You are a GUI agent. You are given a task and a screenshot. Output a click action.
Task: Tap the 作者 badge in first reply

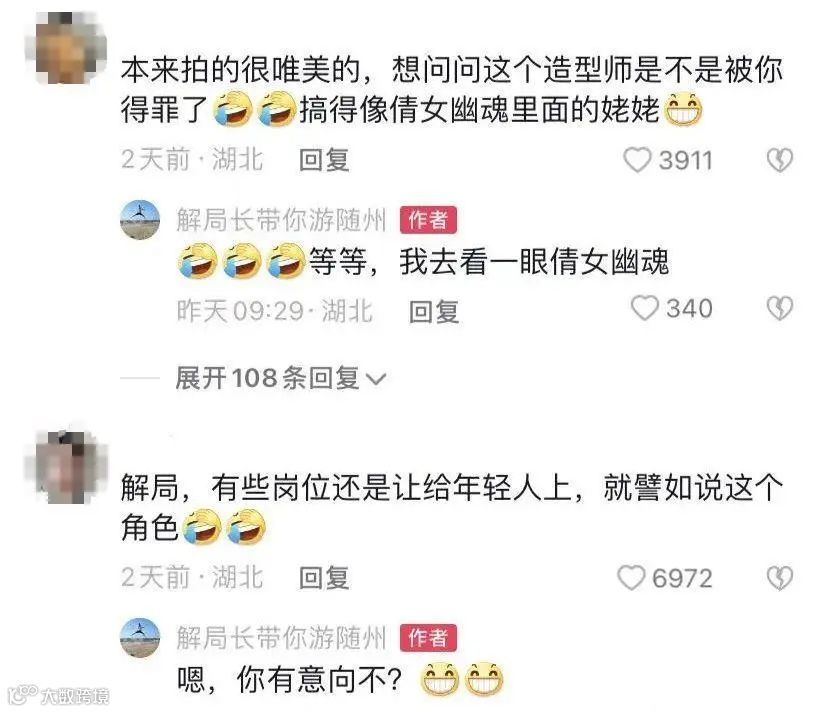click(x=428, y=220)
